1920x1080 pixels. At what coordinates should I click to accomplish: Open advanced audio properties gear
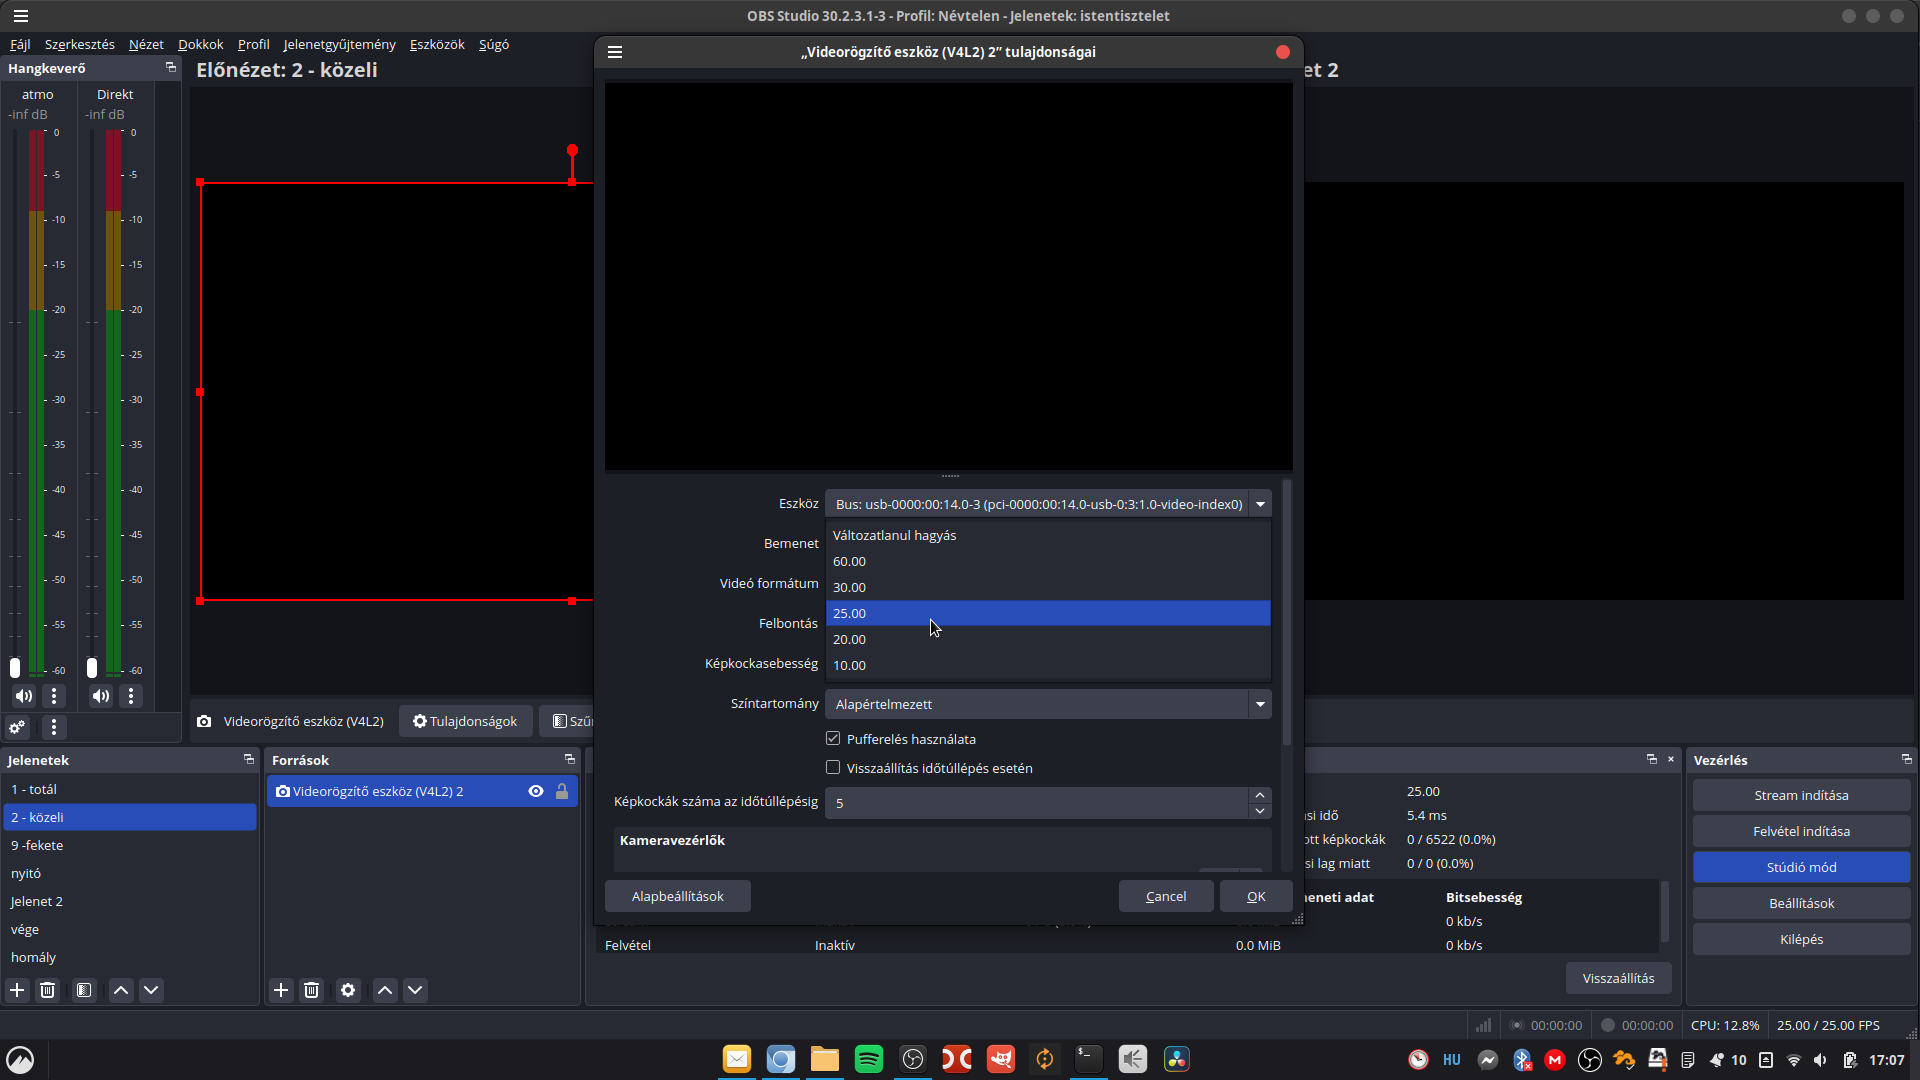17,727
